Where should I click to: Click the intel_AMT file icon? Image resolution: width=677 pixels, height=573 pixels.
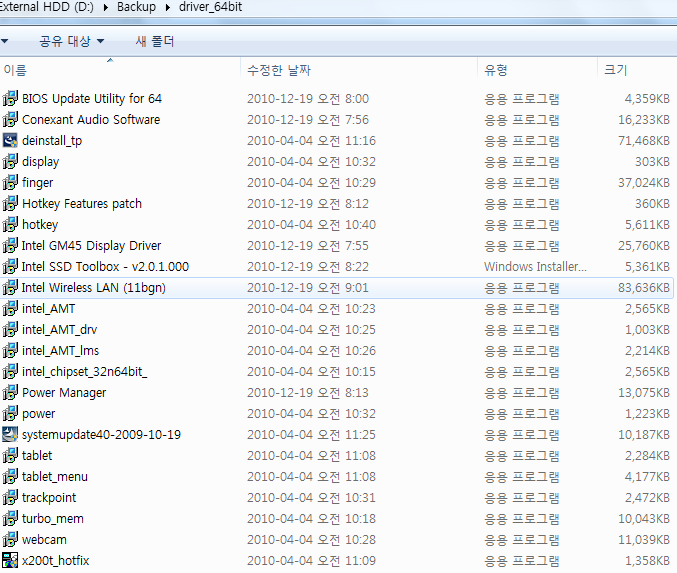coord(10,309)
